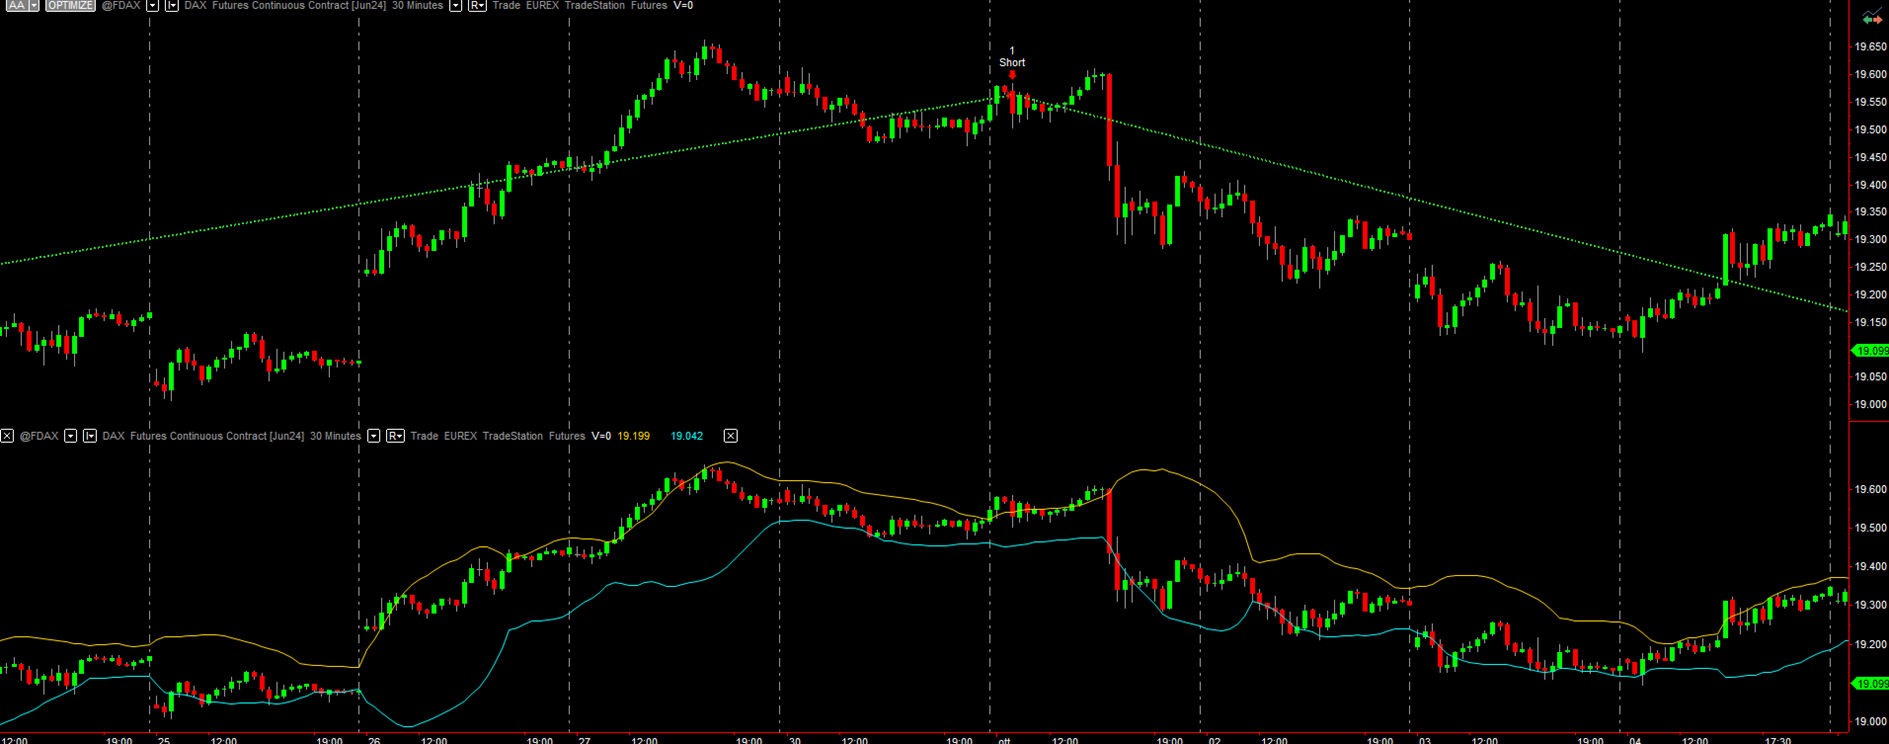The width and height of the screenshot is (1889, 744).
Task: Click the Trade link in lower chart header
Action: [x=424, y=436]
